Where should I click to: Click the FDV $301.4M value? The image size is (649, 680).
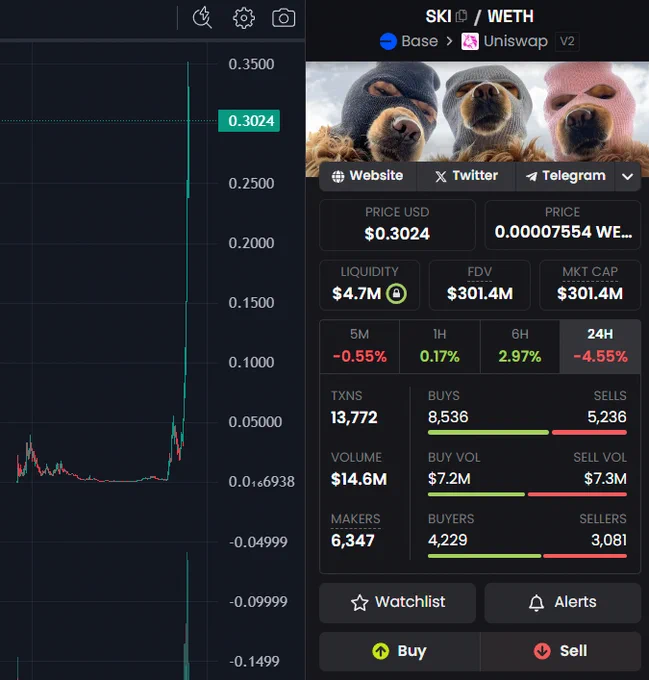479,294
